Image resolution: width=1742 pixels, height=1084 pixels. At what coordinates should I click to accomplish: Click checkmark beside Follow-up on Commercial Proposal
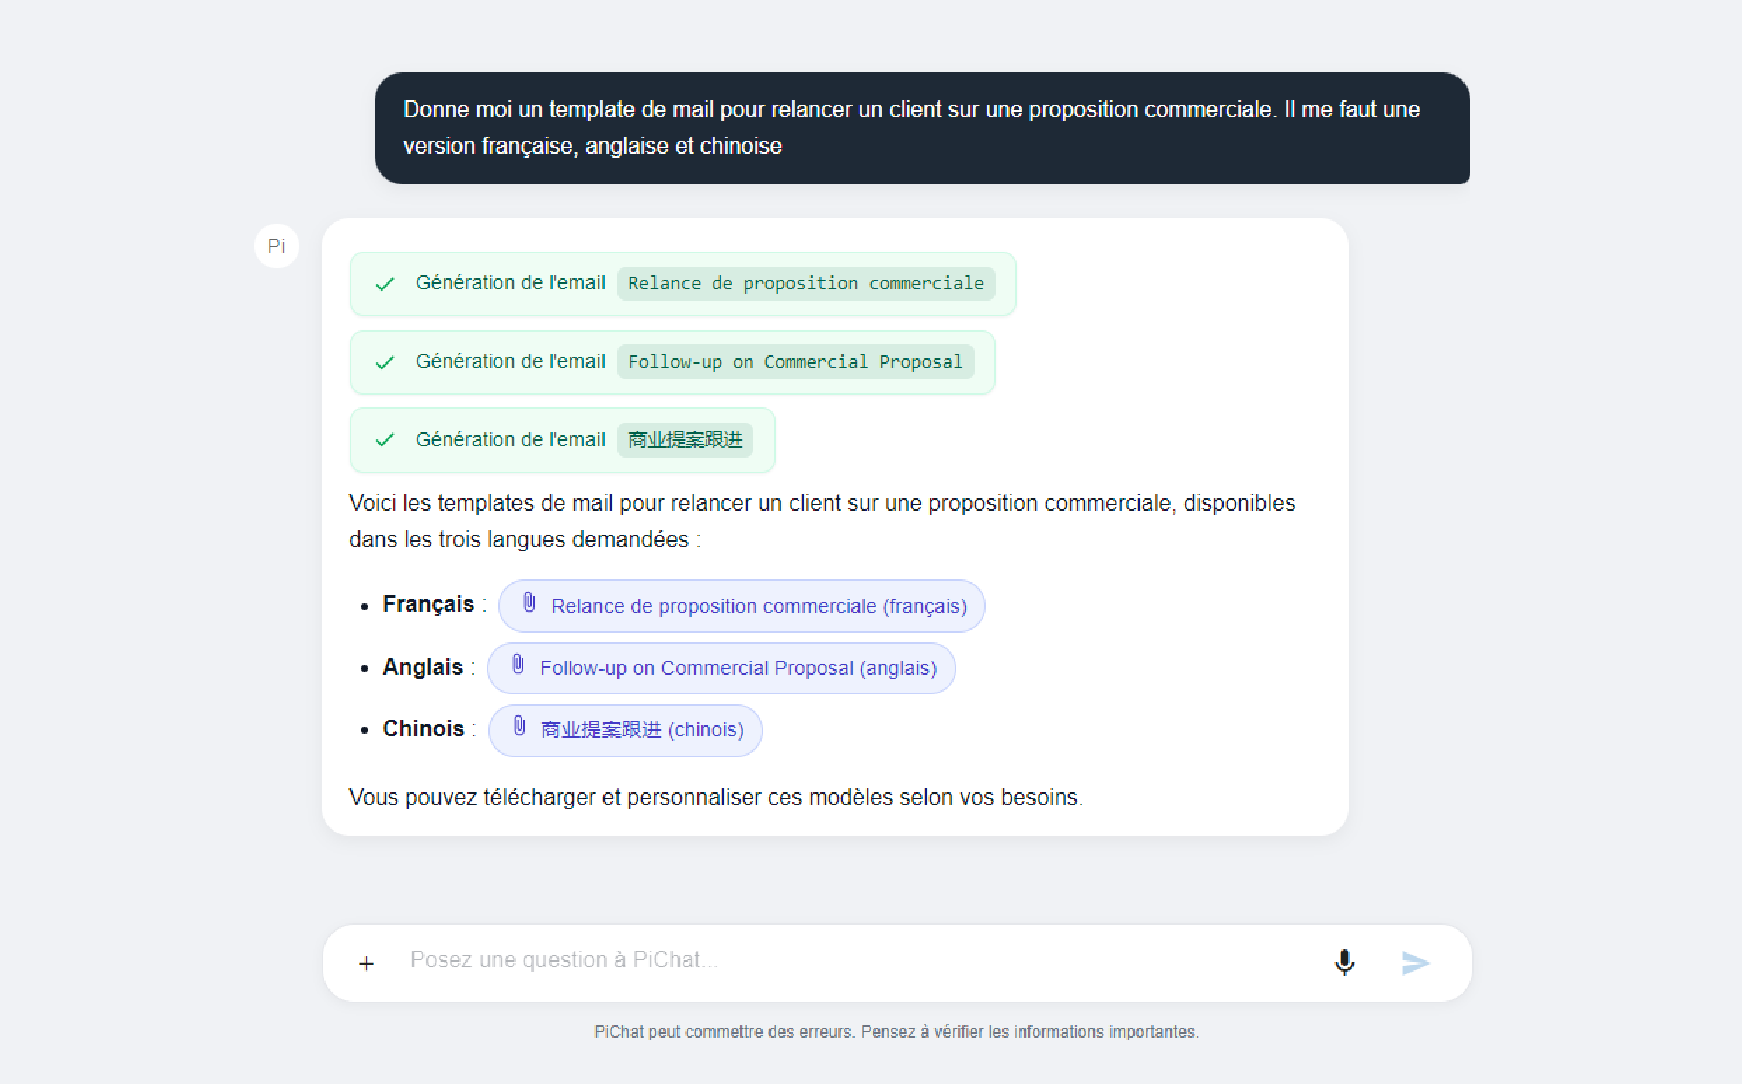[385, 362]
